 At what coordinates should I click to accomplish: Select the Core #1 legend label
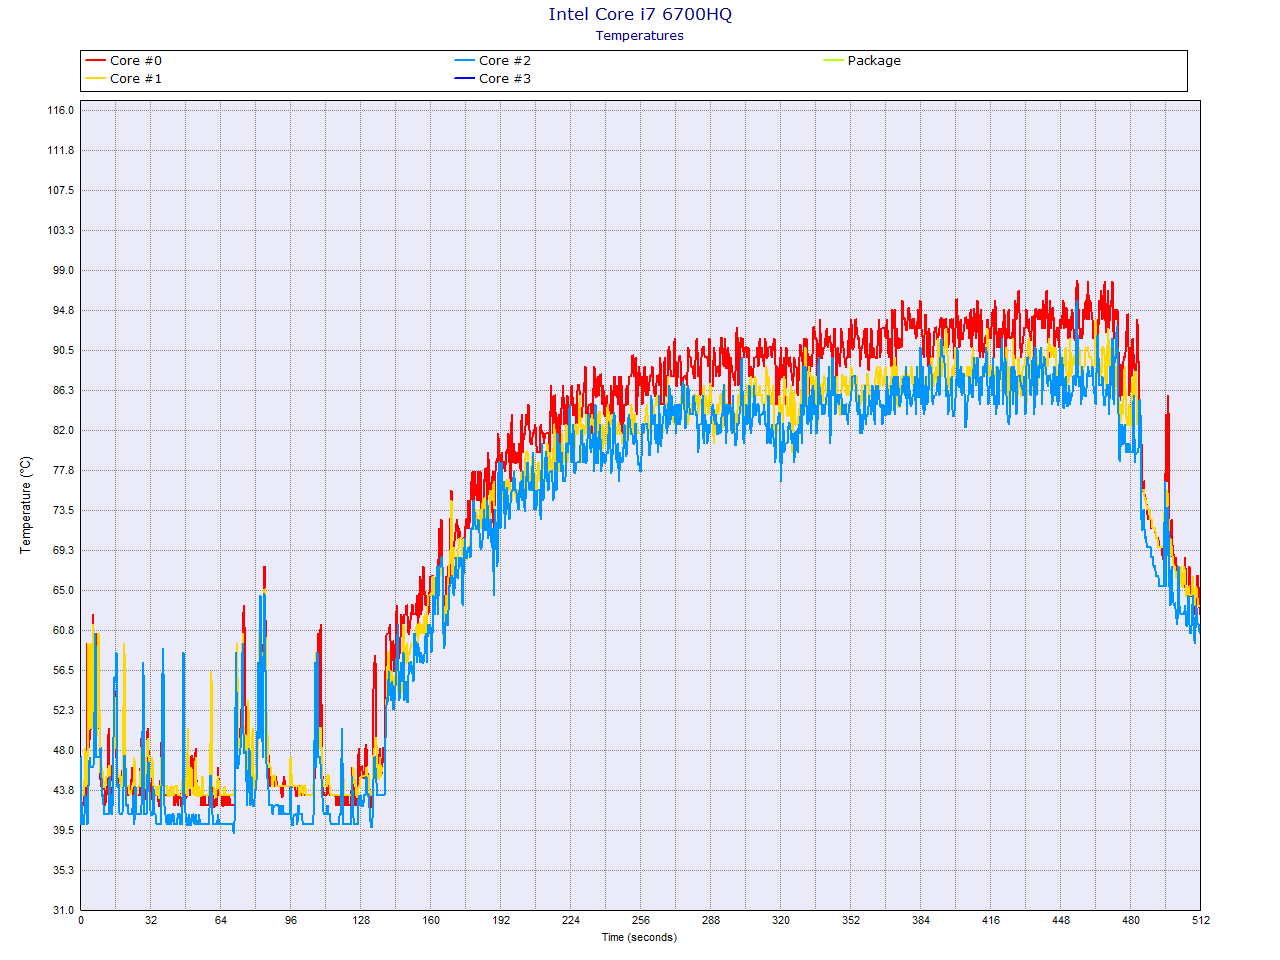135,79
